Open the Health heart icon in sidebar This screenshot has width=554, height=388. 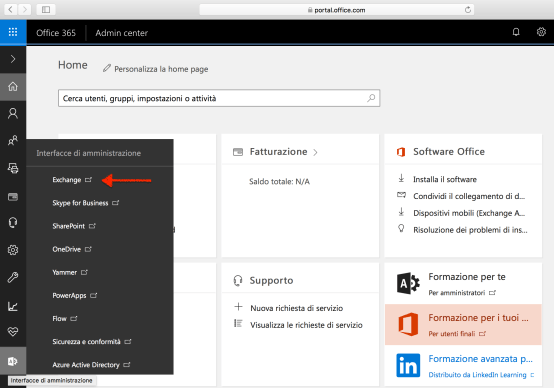pyautogui.click(x=13, y=332)
